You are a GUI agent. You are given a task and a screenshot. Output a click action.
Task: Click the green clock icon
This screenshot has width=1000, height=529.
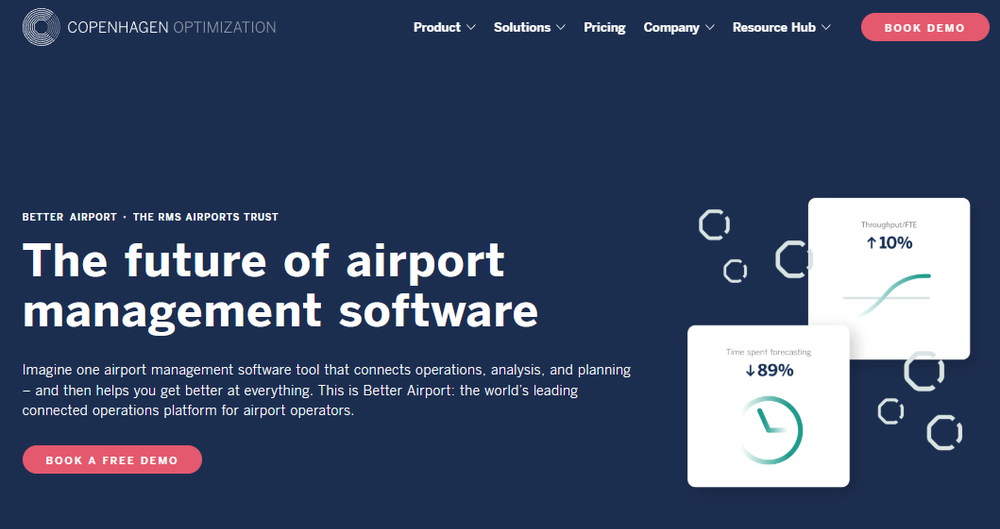[x=770, y=429]
